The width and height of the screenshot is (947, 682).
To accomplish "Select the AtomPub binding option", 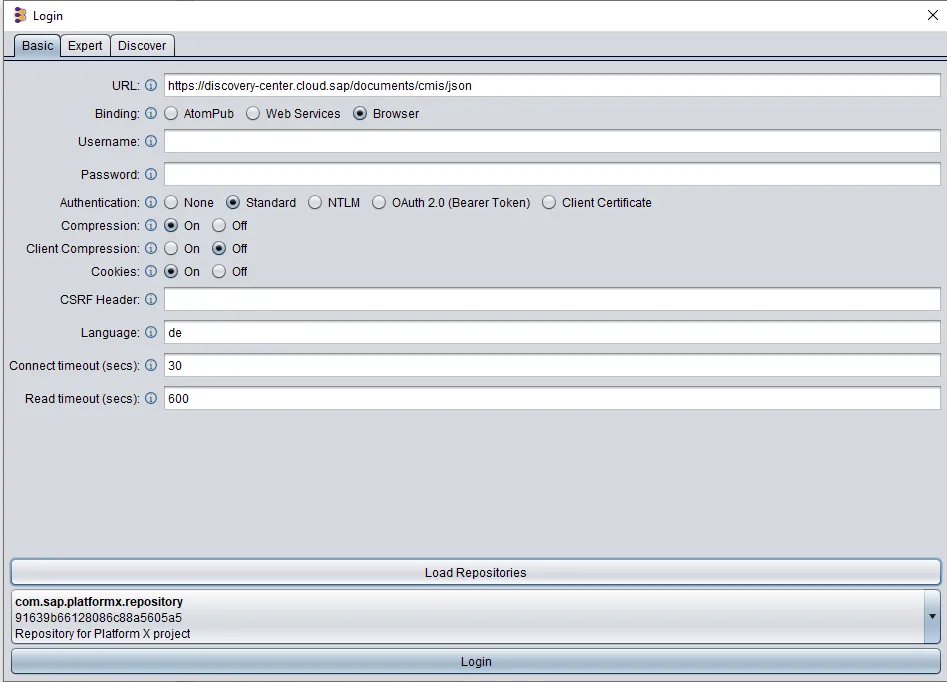I will coord(172,114).
